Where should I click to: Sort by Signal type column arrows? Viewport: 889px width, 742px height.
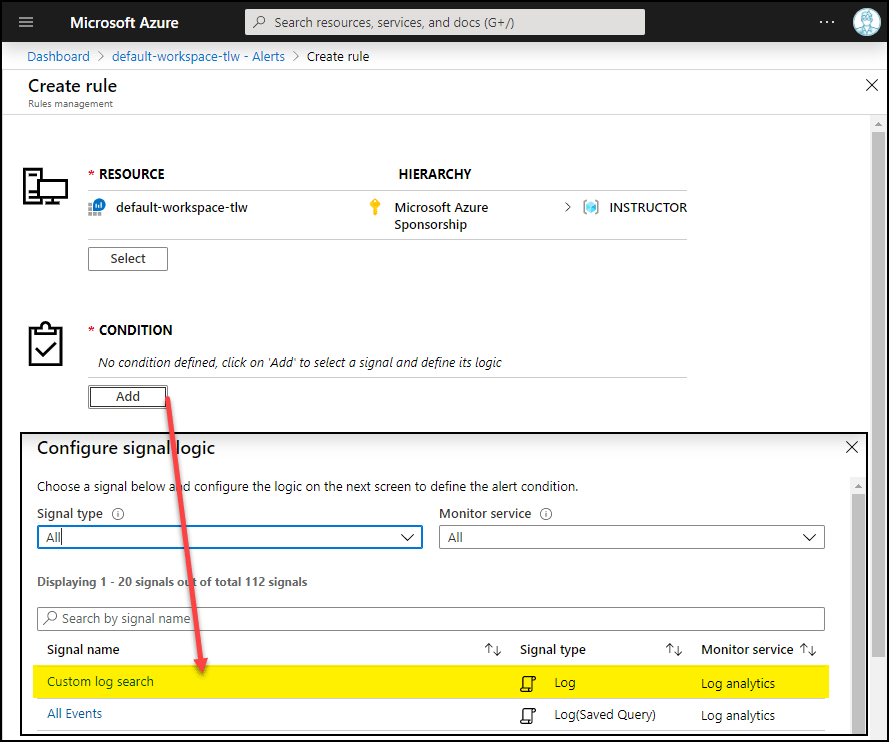tap(674, 650)
